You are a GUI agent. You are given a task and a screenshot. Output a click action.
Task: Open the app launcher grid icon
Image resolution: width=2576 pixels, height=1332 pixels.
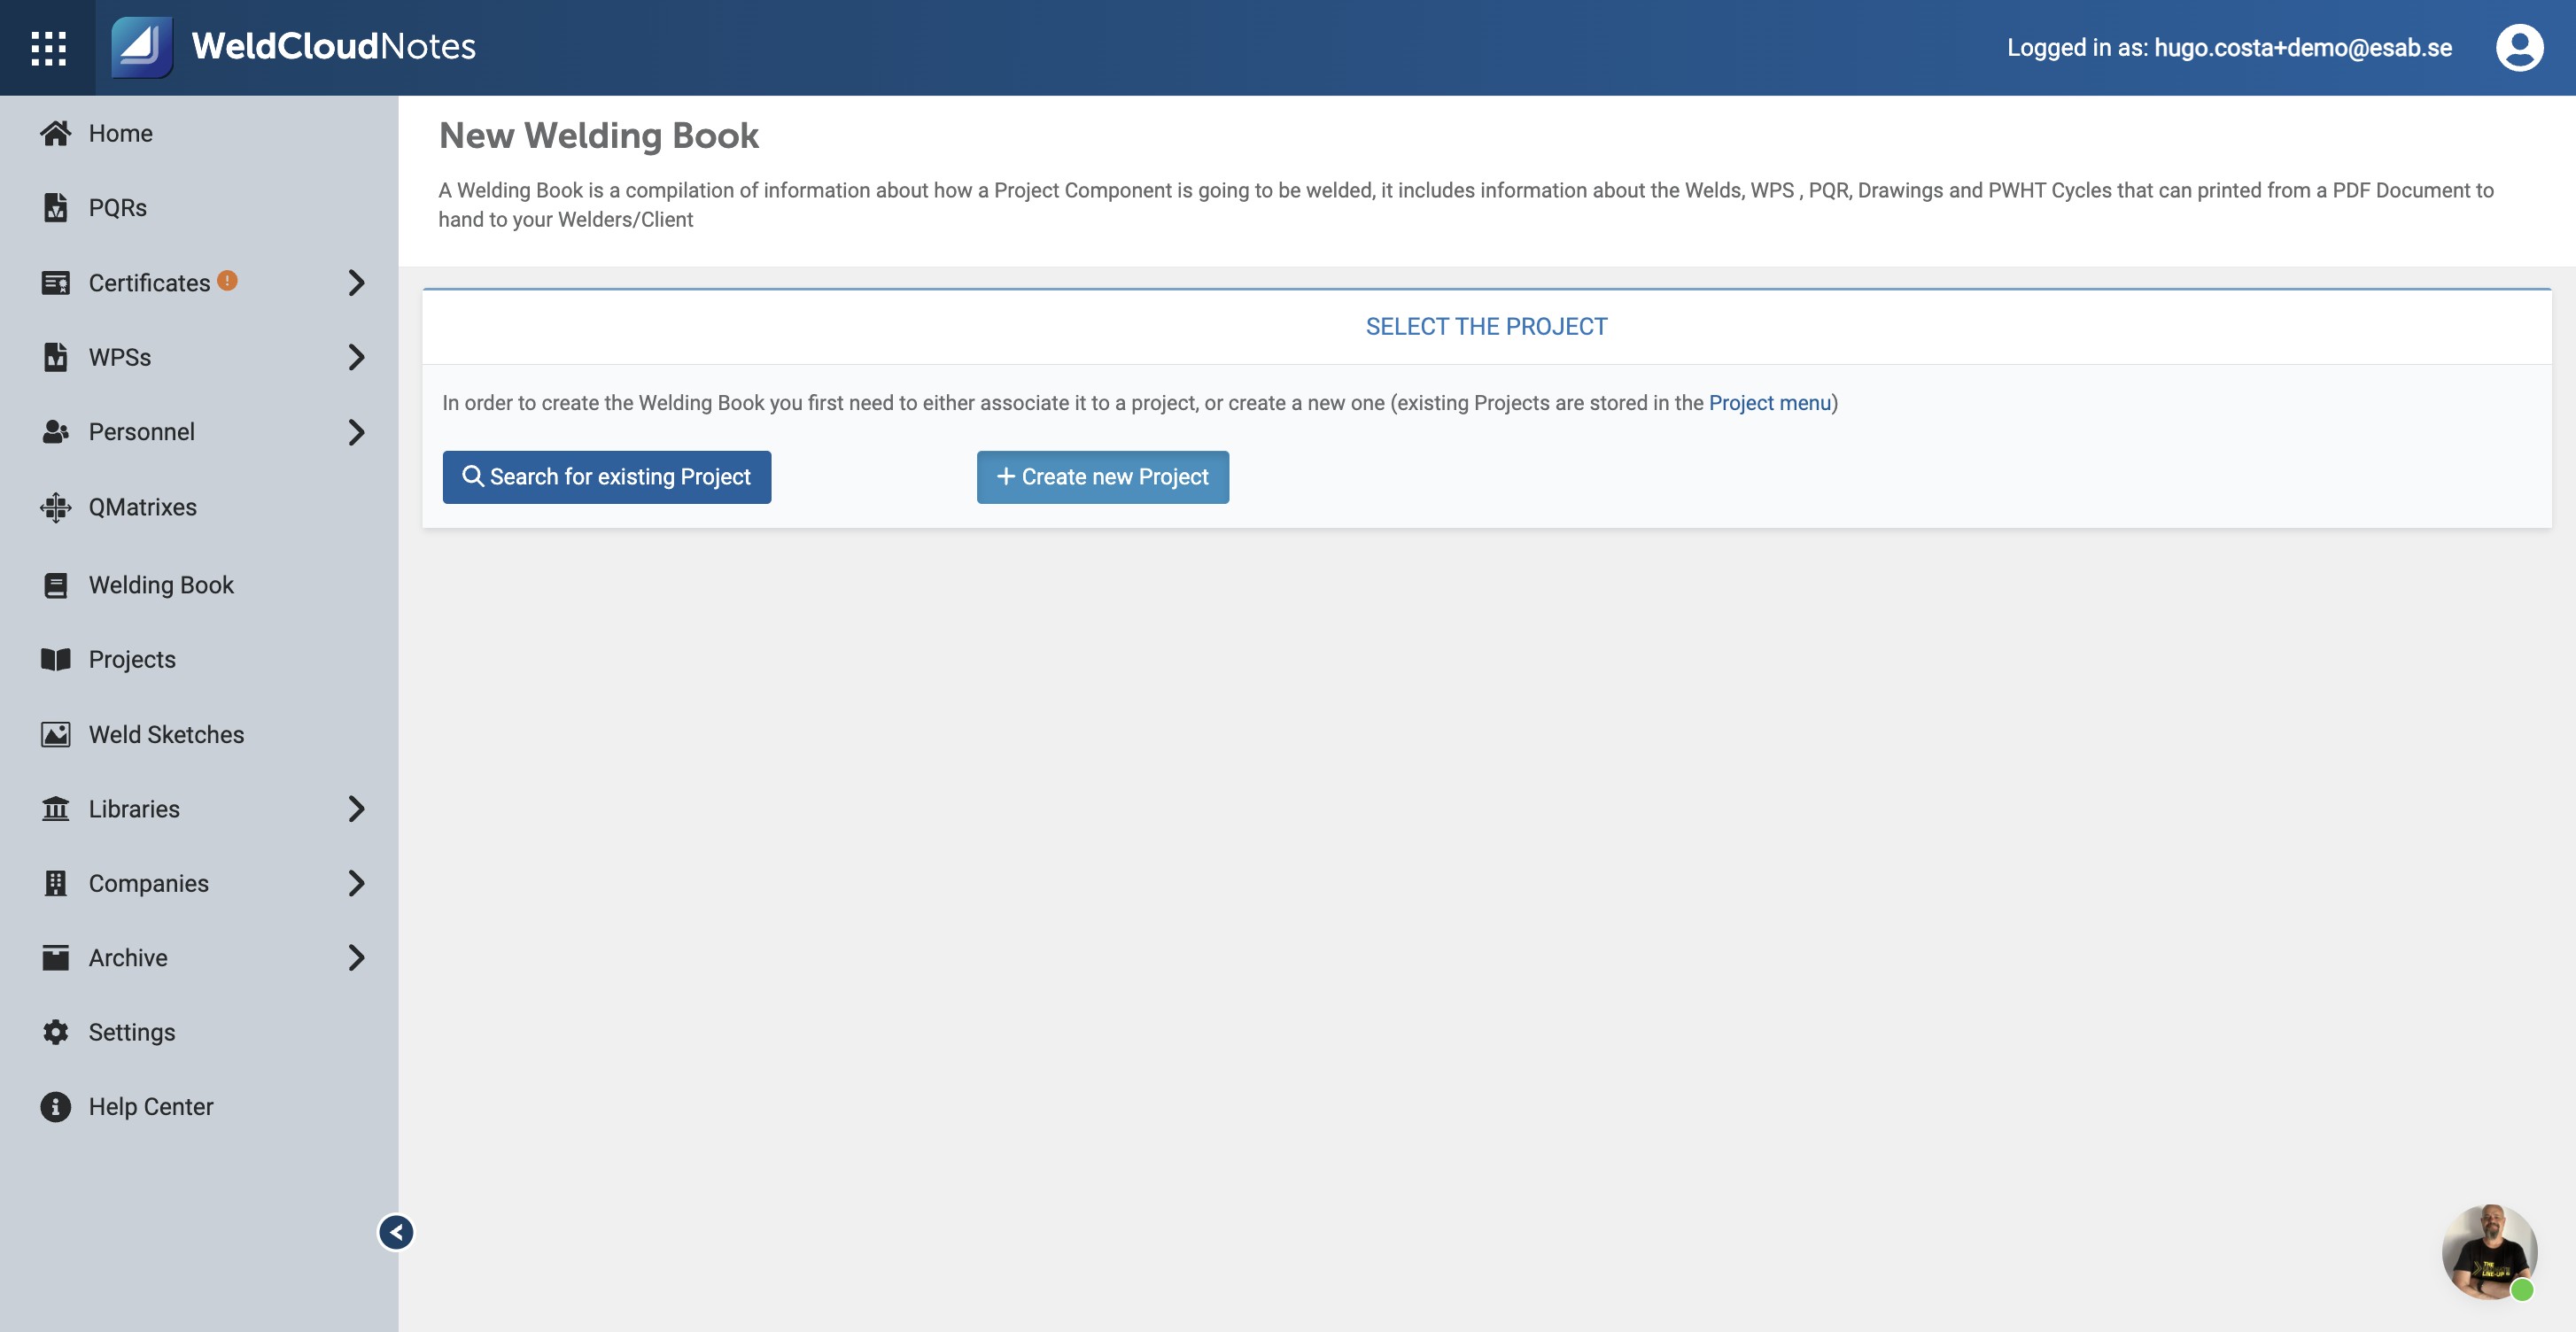tap(48, 47)
